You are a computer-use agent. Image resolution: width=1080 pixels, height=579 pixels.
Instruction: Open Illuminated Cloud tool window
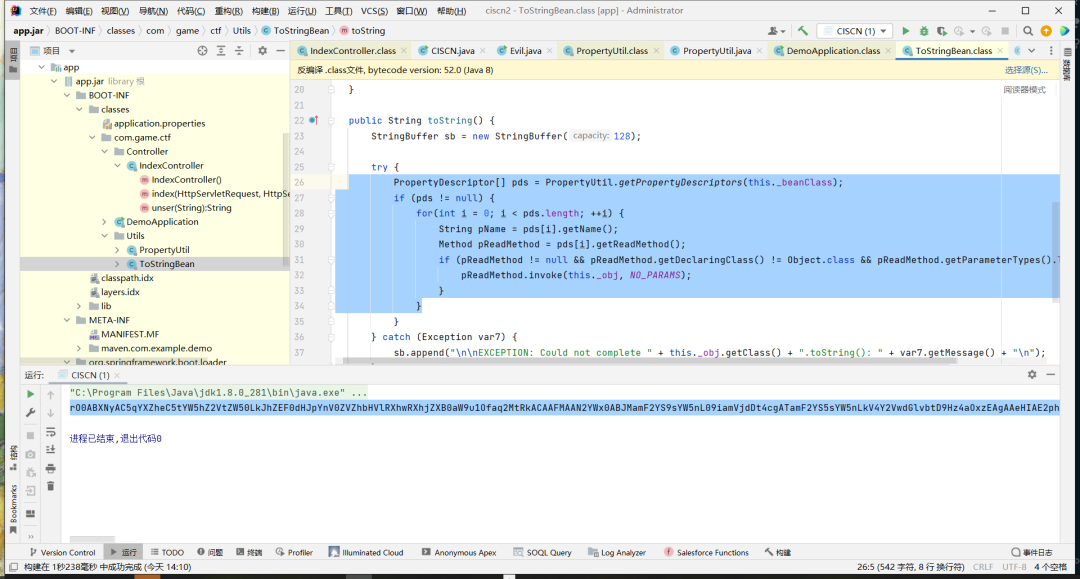point(366,552)
